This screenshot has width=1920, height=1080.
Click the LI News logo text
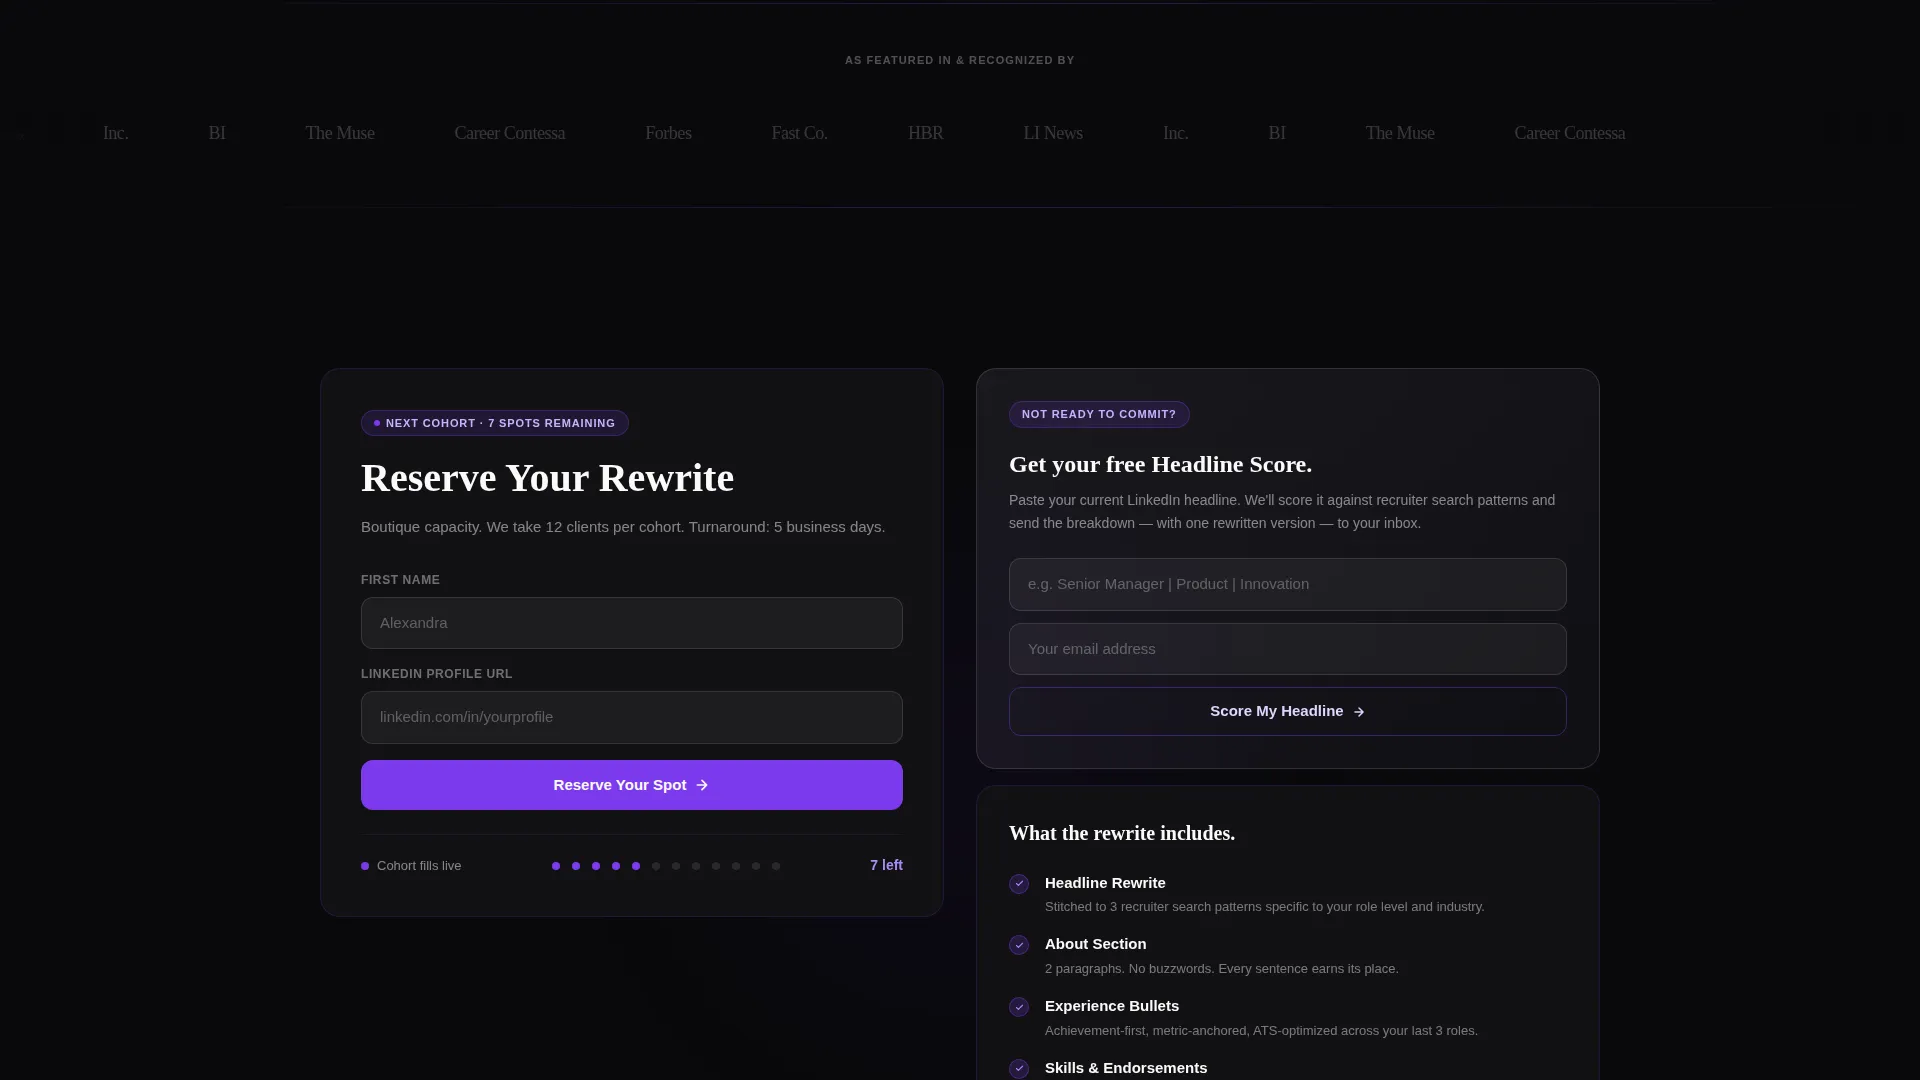pyautogui.click(x=1052, y=133)
